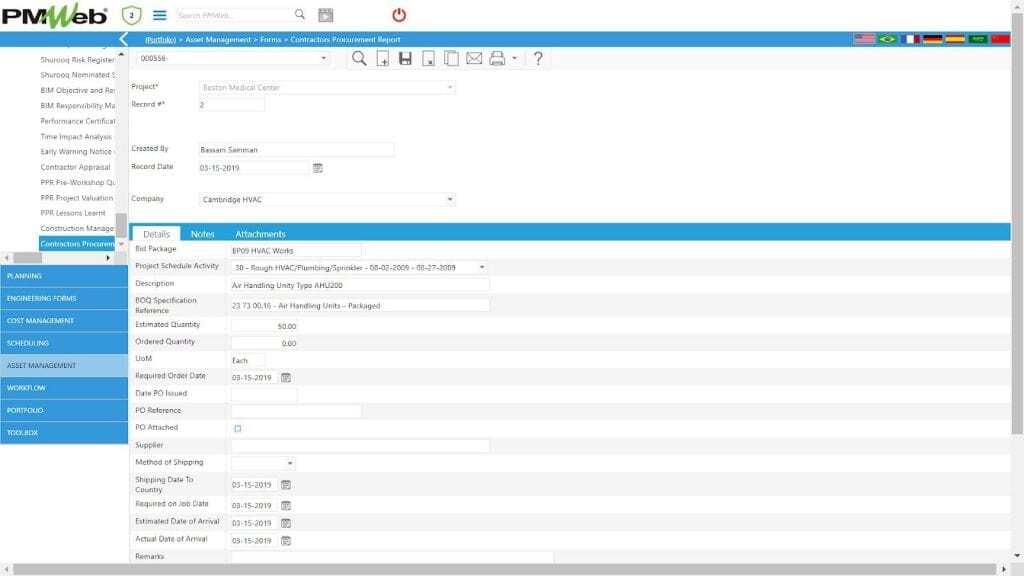This screenshot has height=576, width=1024.
Task: Open the Project dropdown
Action: [x=449, y=87]
